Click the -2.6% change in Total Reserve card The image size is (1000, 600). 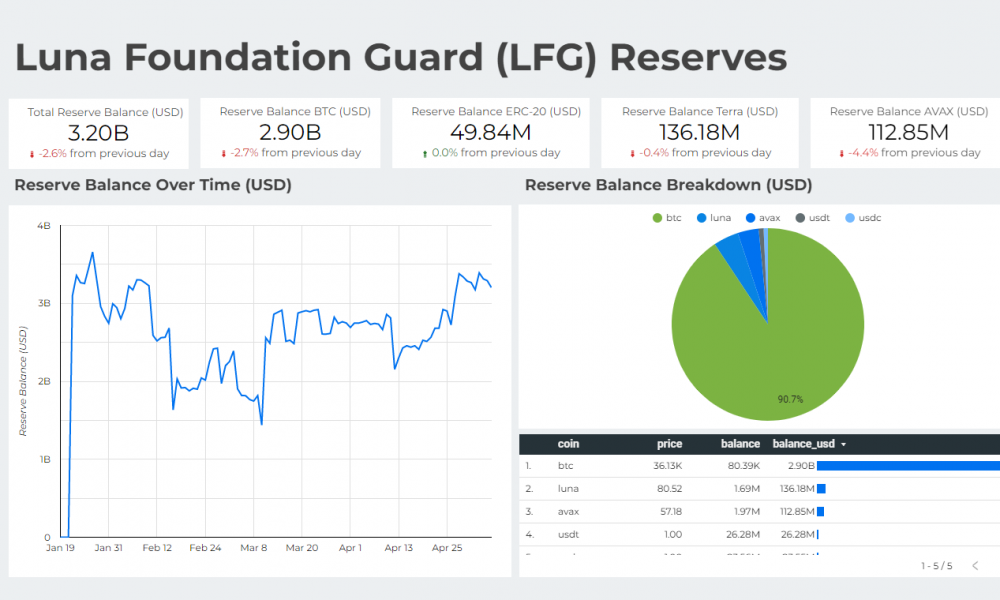[52, 154]
